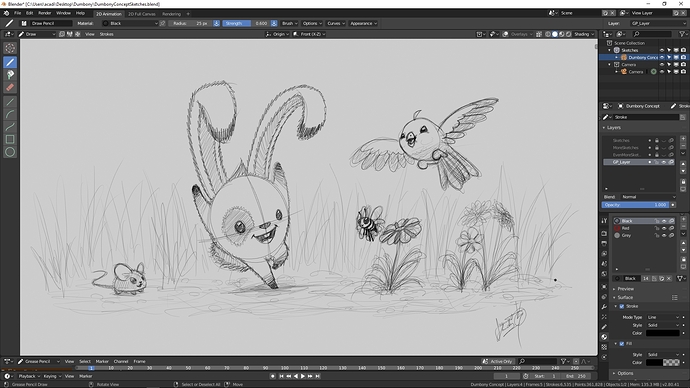Open the Options dropdown in tool header
This screenshot has height=388, width=690.
pyautogui.click(x=312, y=23)
